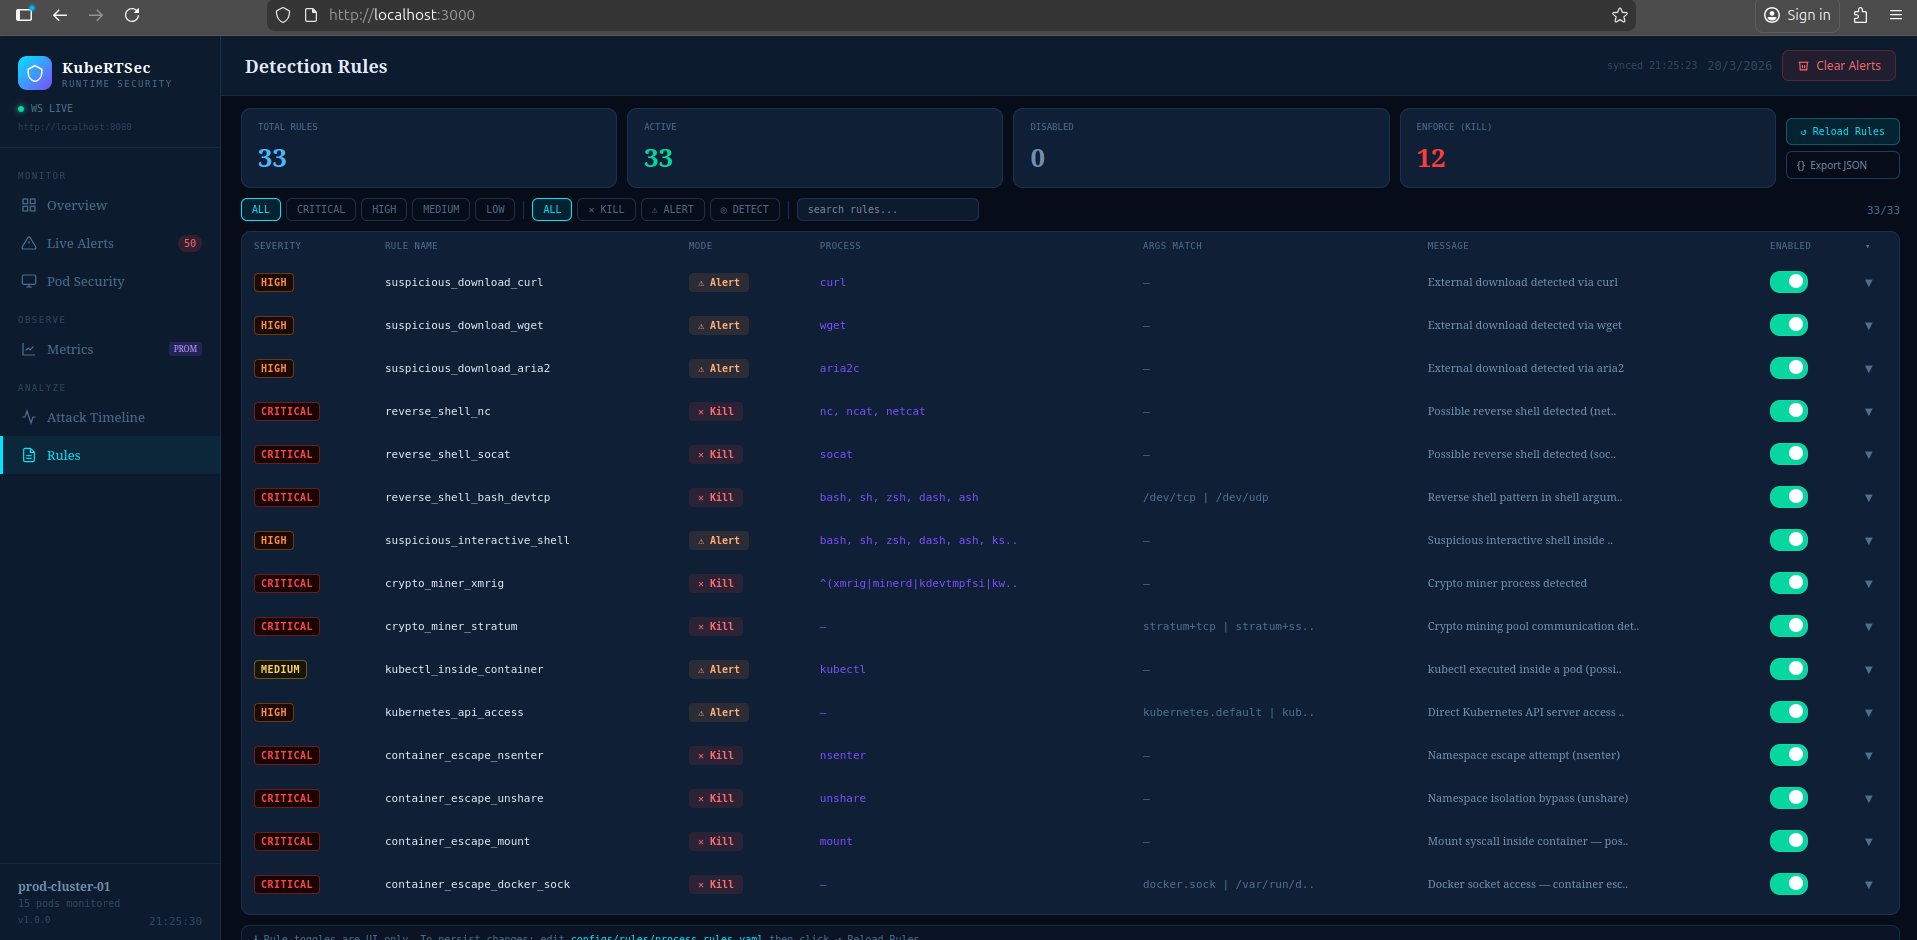Image resolution: width=1917 pixels, height=940 pixels.
Task: Expand the container_escape_nsenter rule row
Action: (x=1868, y=756)
